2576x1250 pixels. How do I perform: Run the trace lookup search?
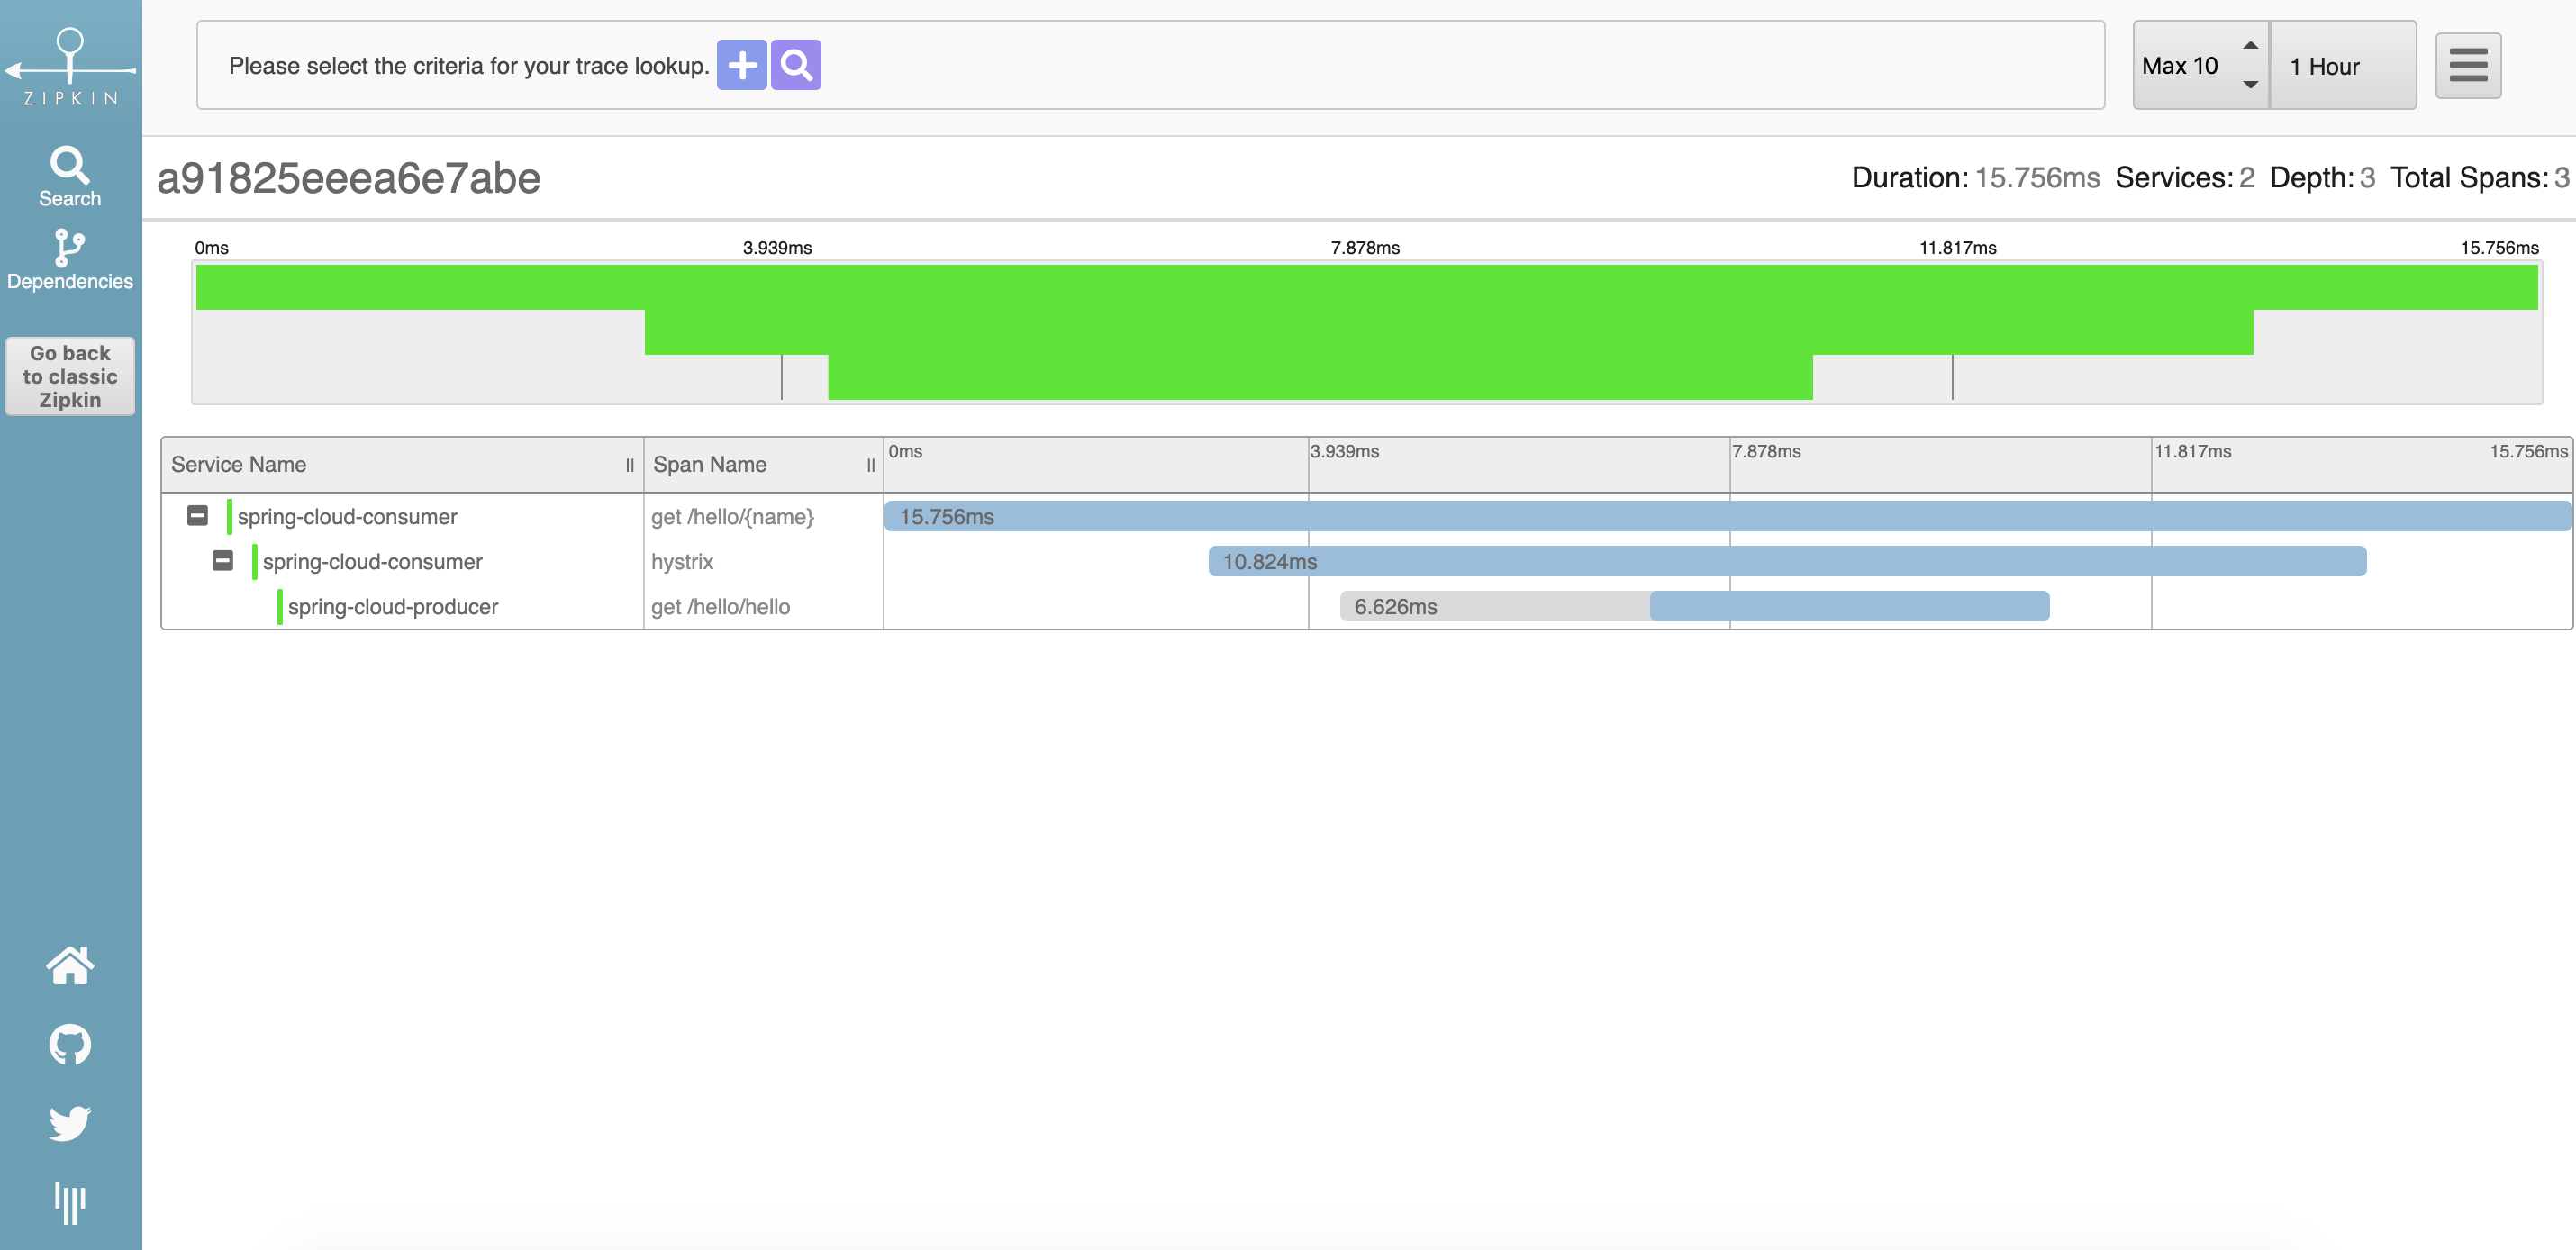(796, 65)
